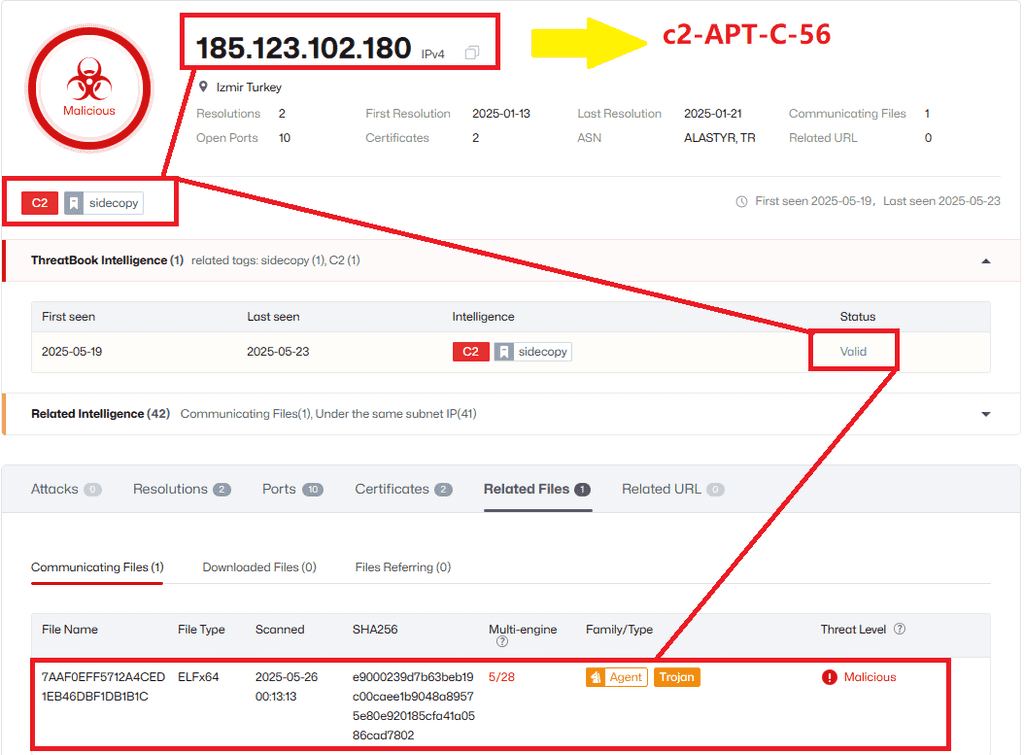This screenshot has height=755, width=1024.
Task: Click the red Malicious alert icon in table
Action: [x=829, y=677]
